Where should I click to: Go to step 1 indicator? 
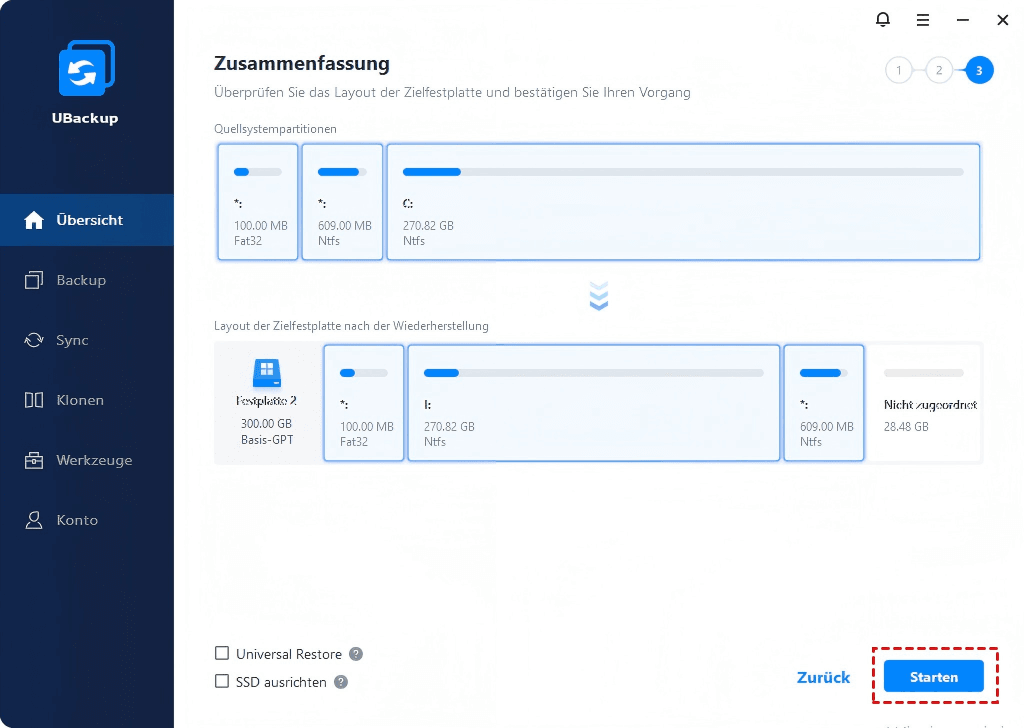coord(898,70)
